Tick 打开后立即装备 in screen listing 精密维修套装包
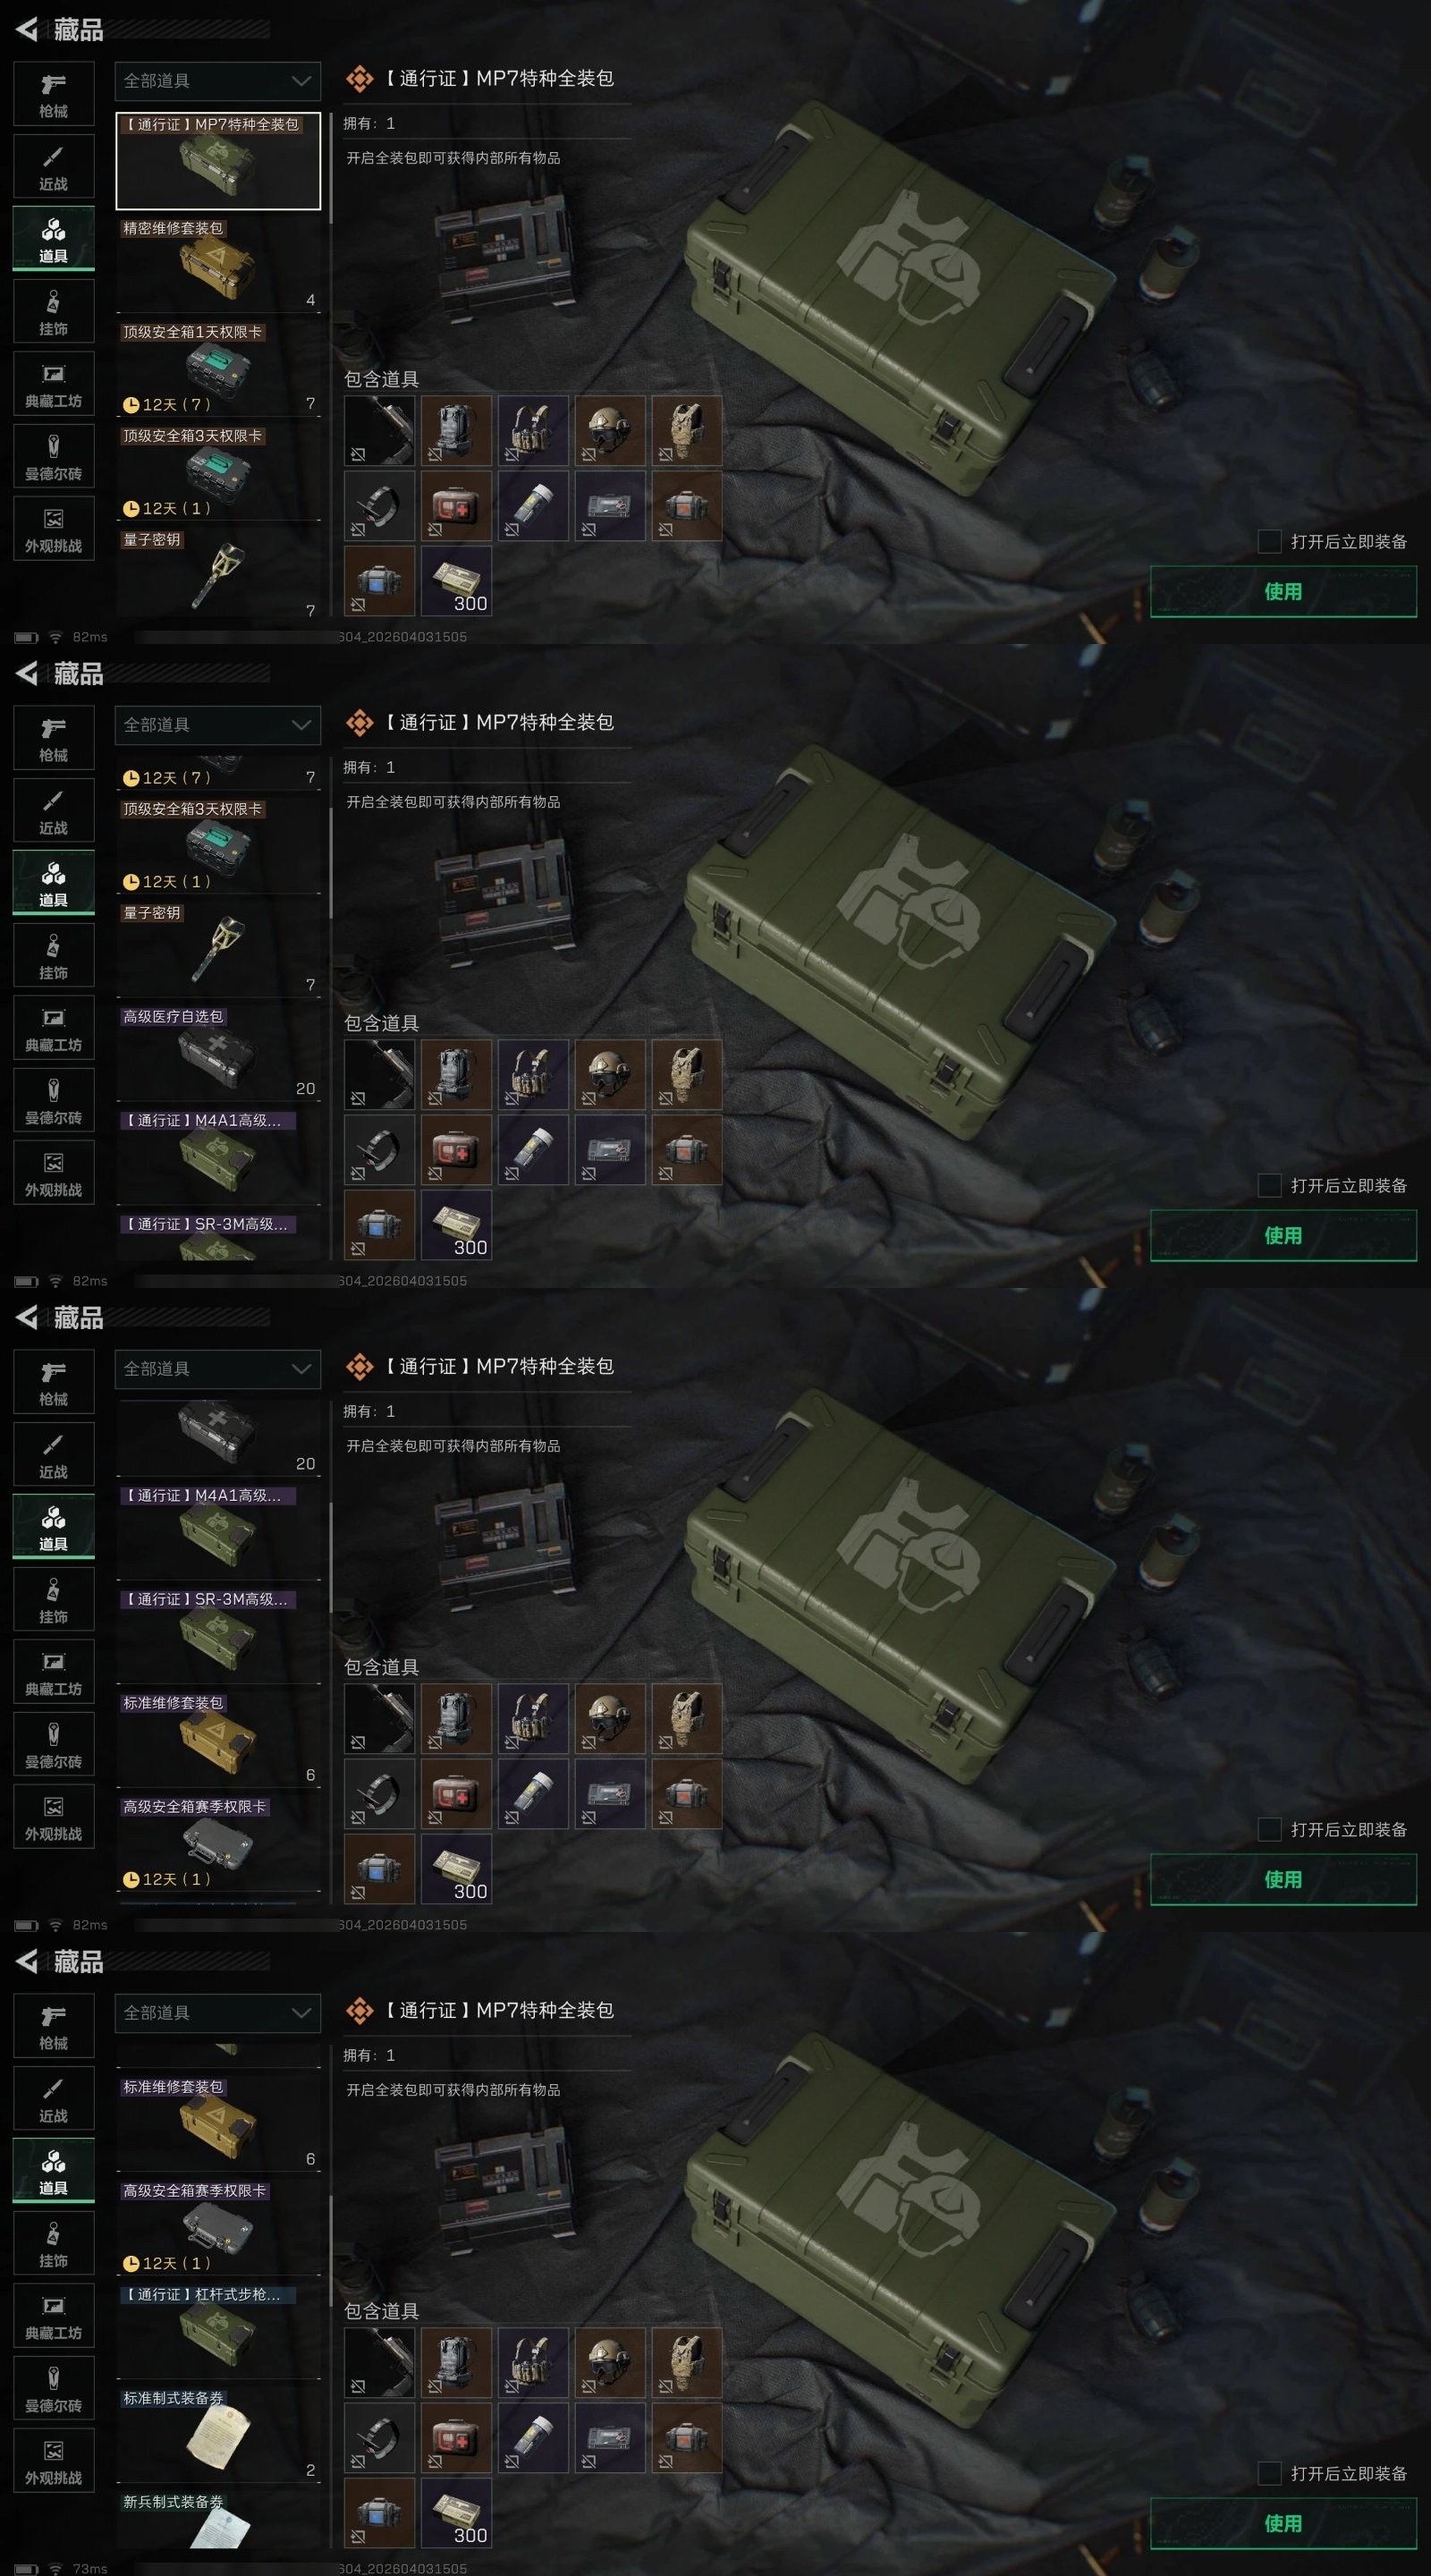The image size is (1431, 2576). tap(1269, 541)
